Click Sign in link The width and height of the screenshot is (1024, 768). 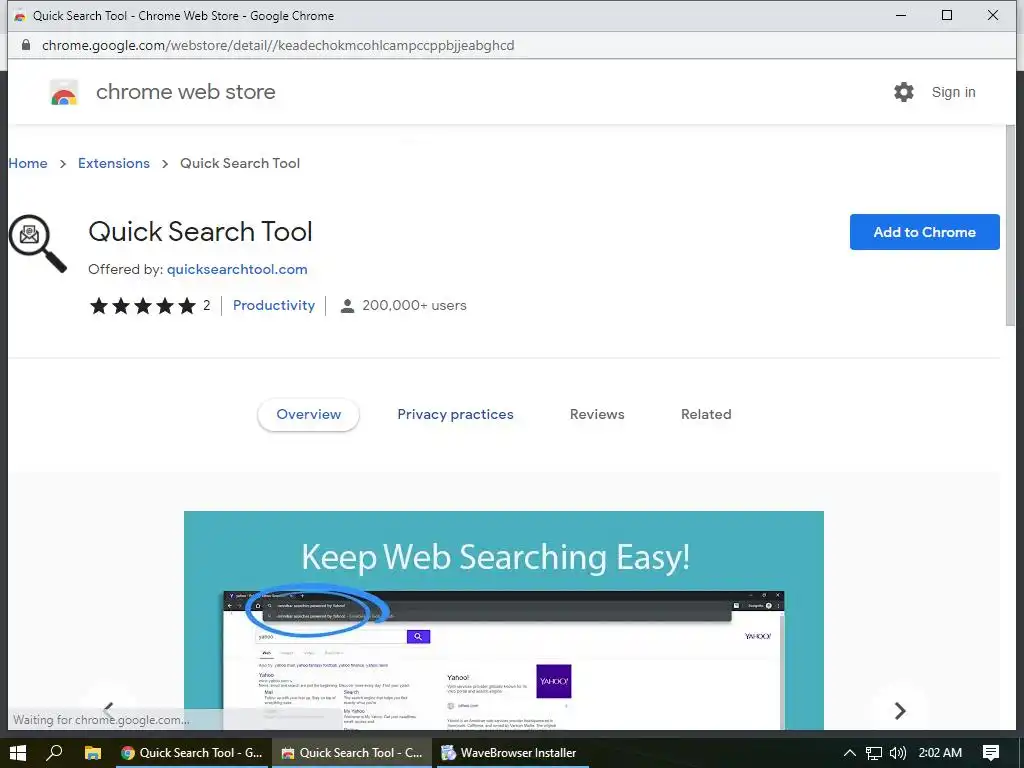[953, 92]
